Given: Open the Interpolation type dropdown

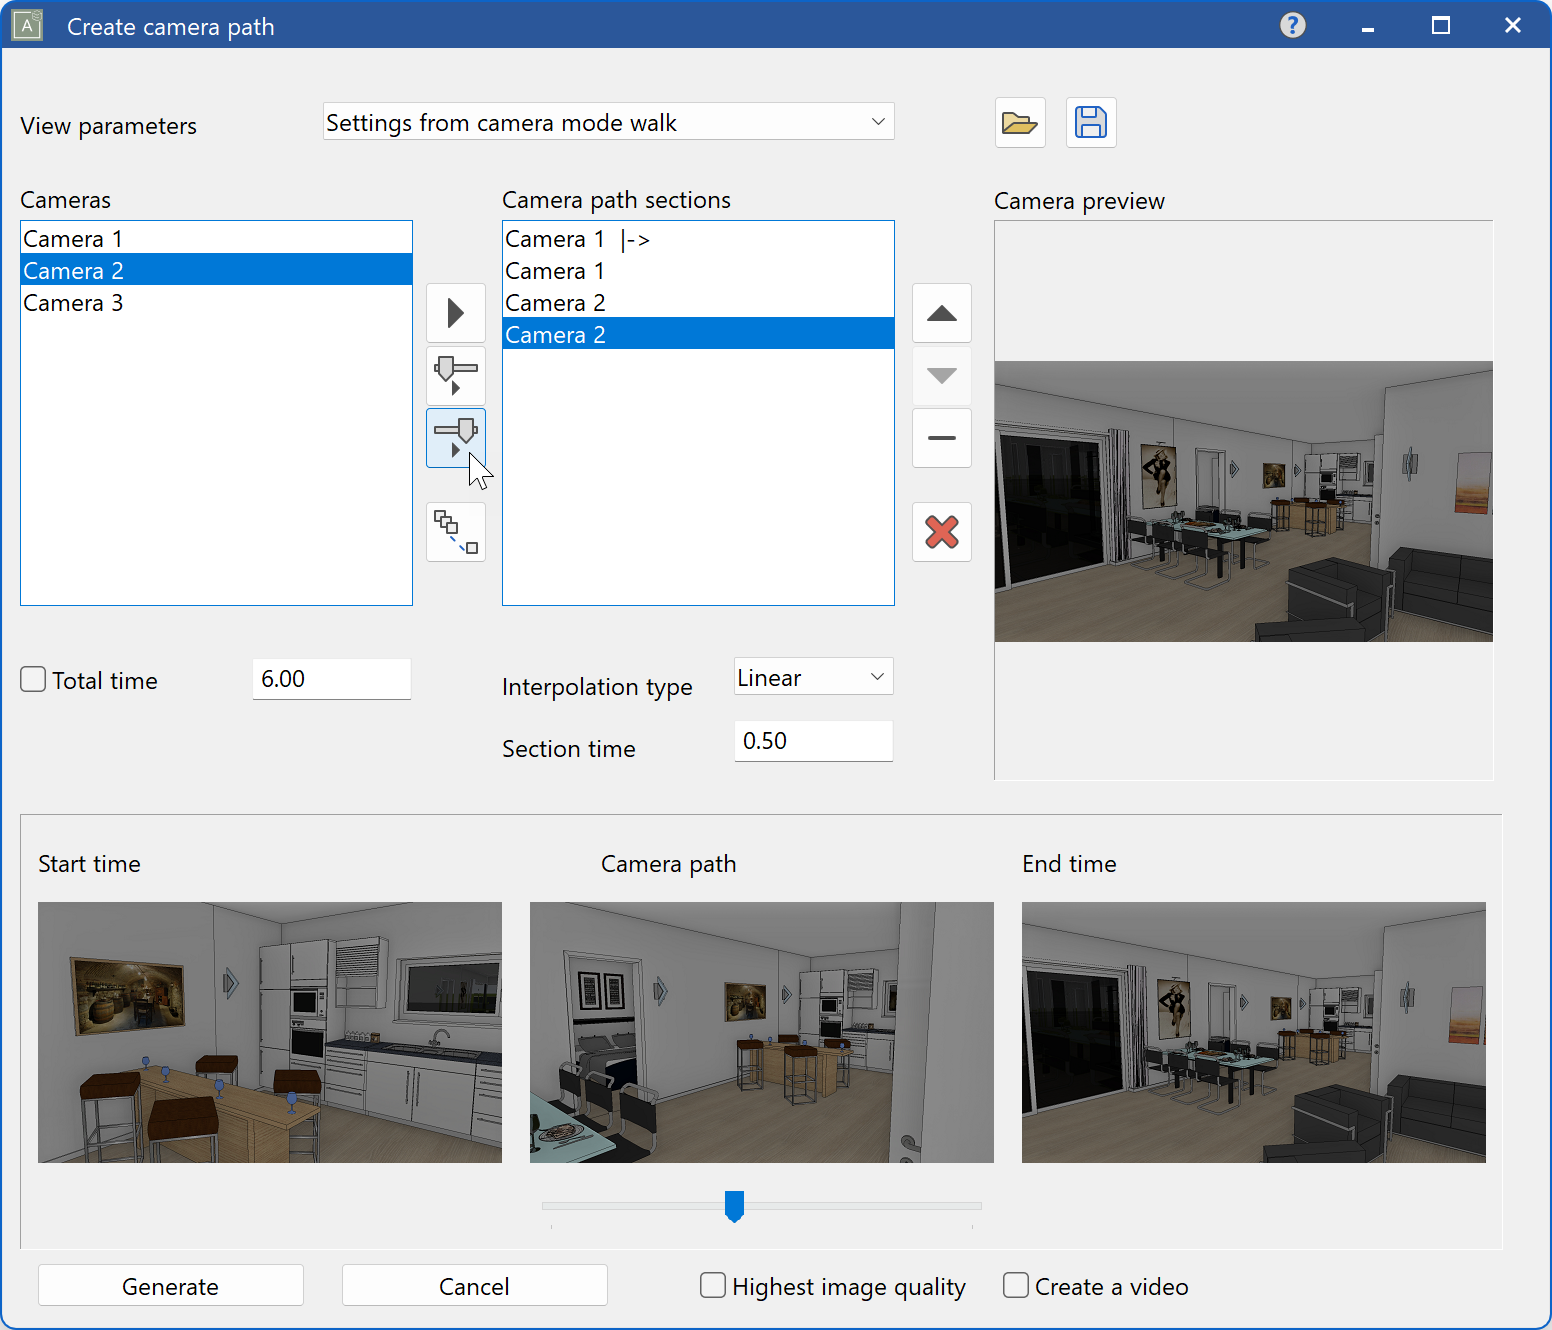Looking at the screenshot, I should click(x=813, y=677).
